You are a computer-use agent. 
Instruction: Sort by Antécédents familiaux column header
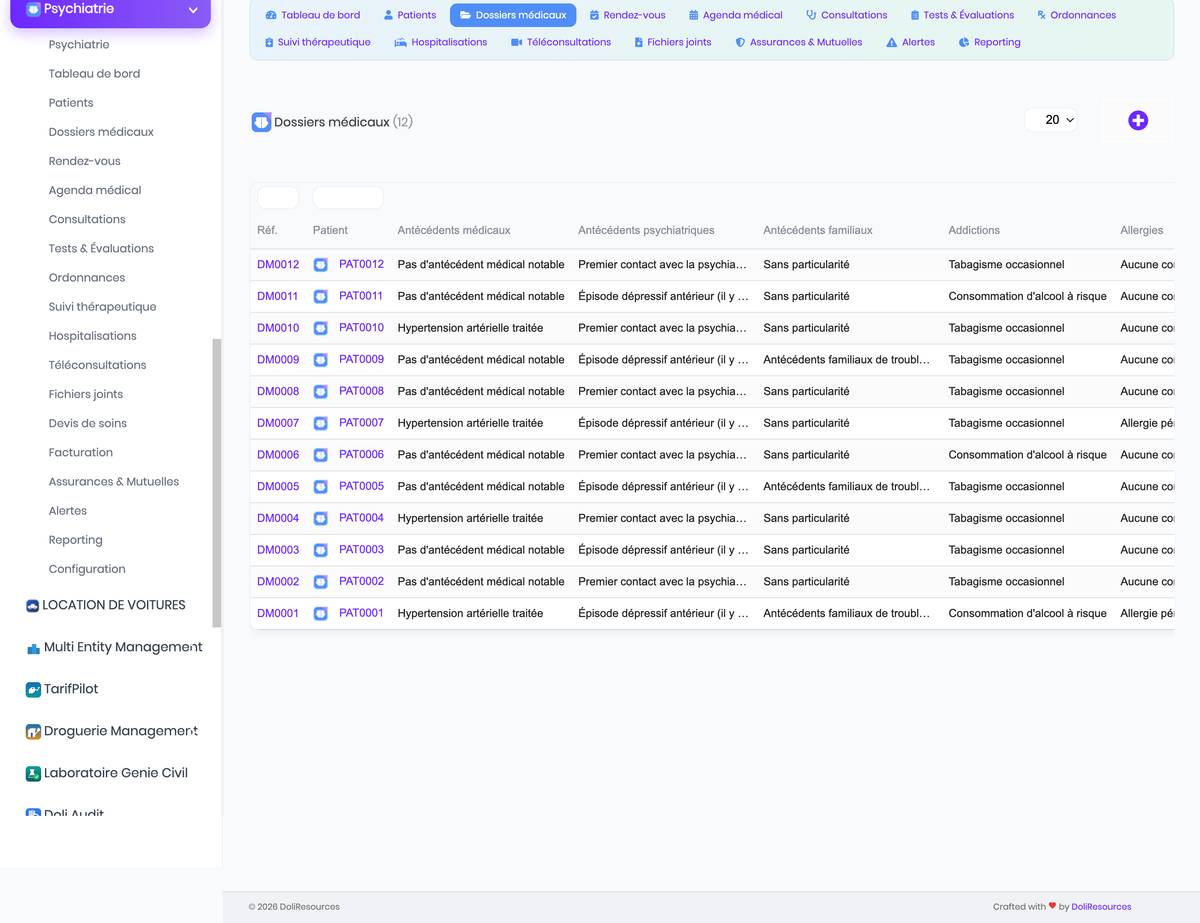pyautogui.click(x=818, y=230)
